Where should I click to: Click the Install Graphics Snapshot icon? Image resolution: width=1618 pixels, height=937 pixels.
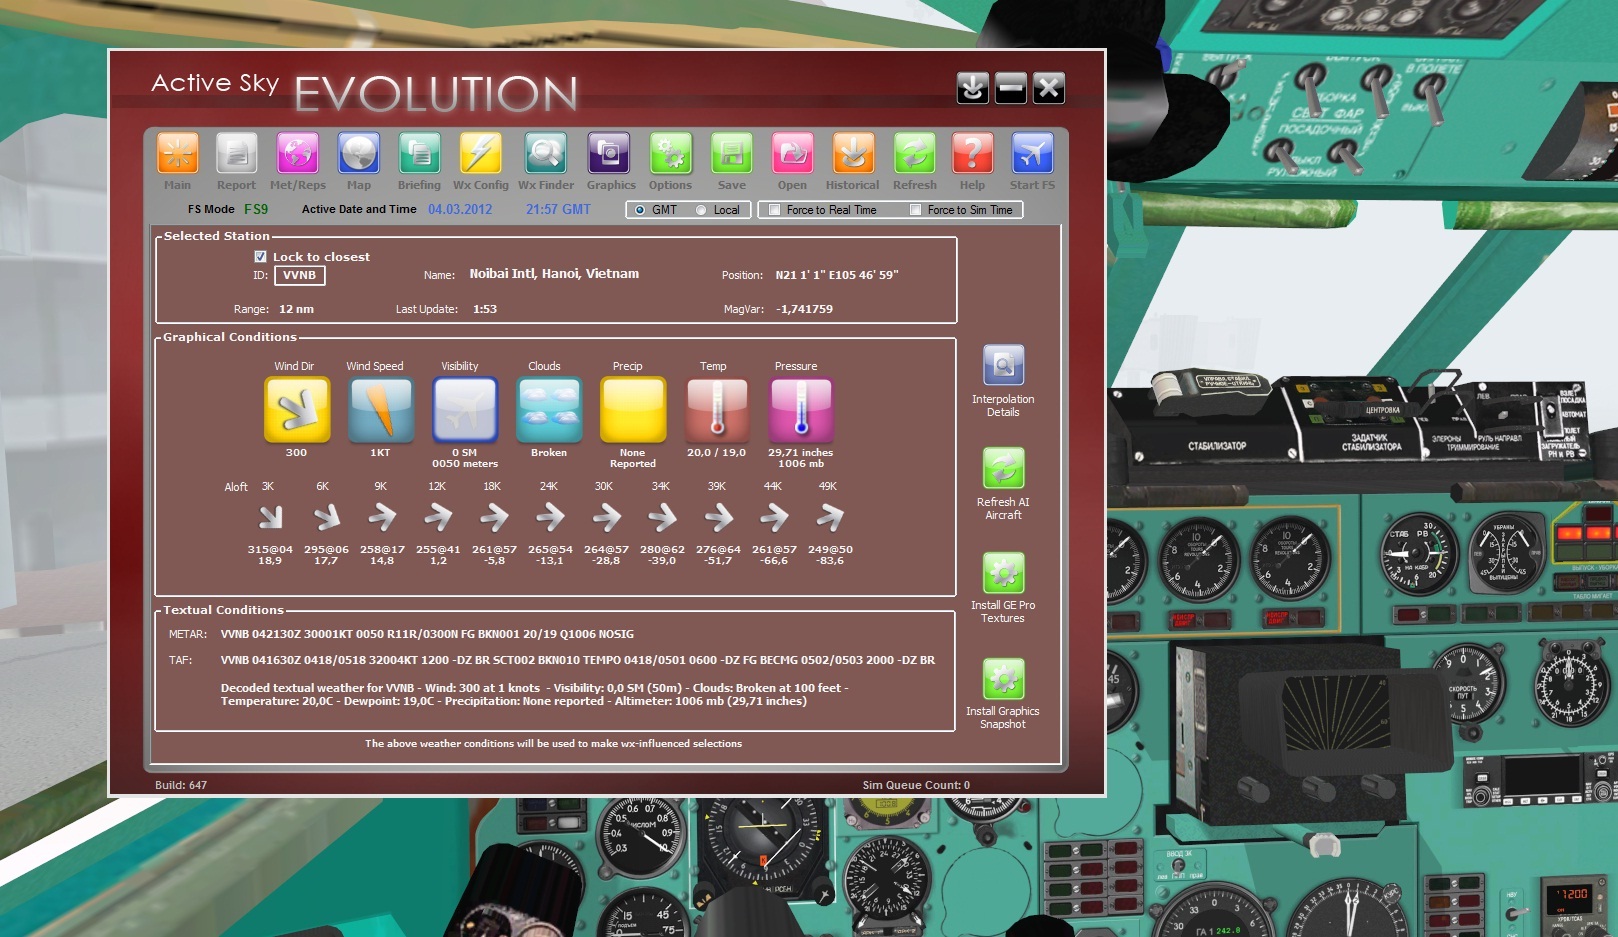pyautogui.click(x=1003, y=679)
